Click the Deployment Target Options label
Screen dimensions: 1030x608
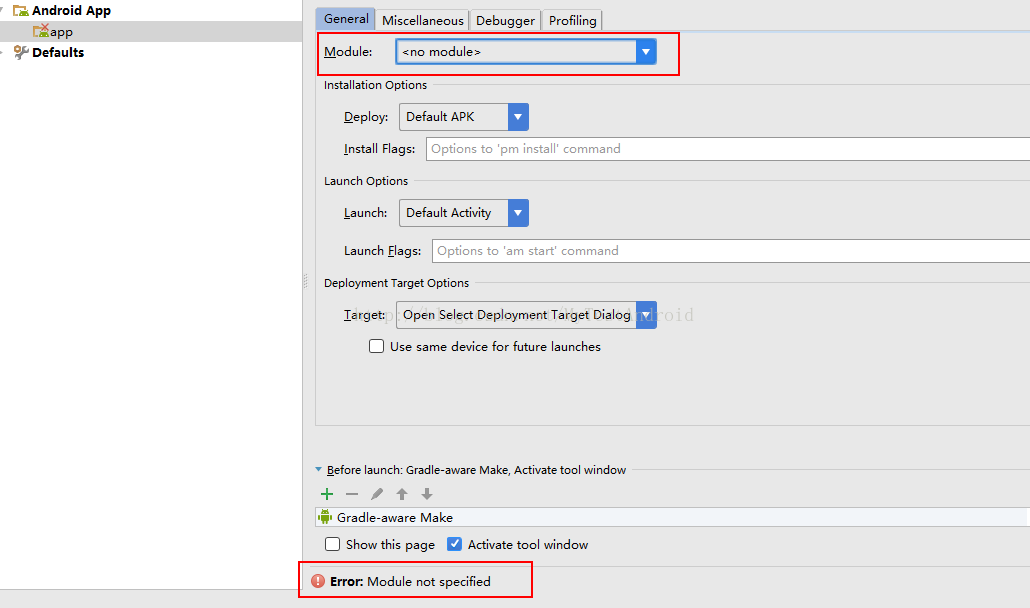(397, 283)
